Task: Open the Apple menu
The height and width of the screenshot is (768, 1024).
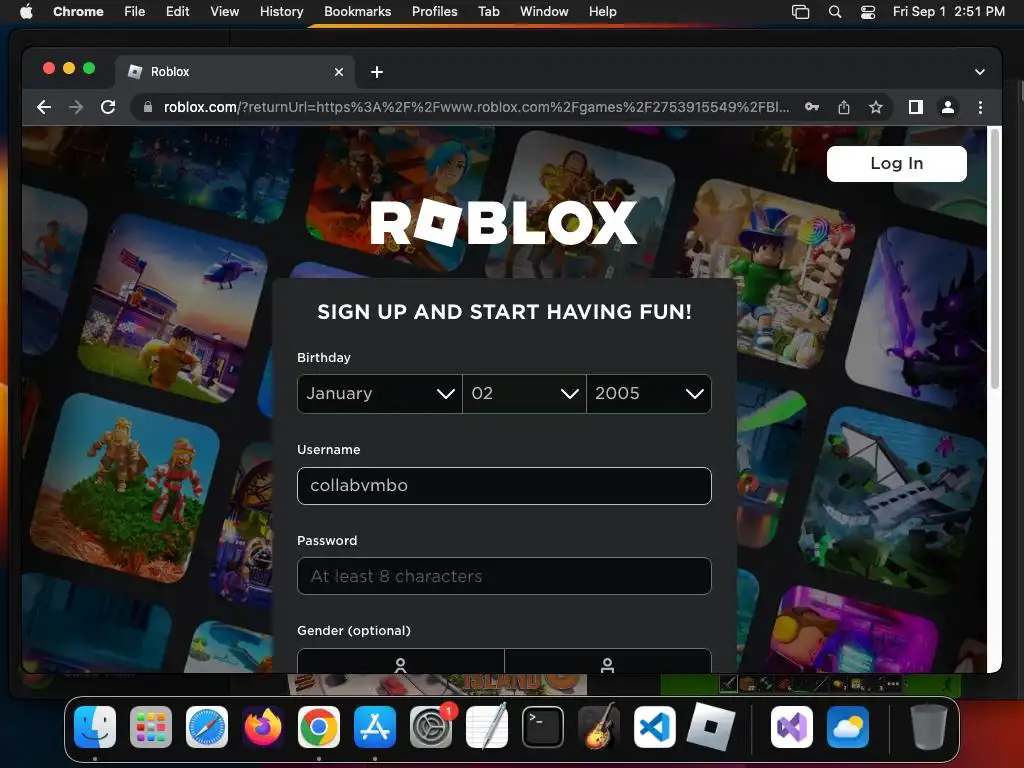Action: coord(26,11)
